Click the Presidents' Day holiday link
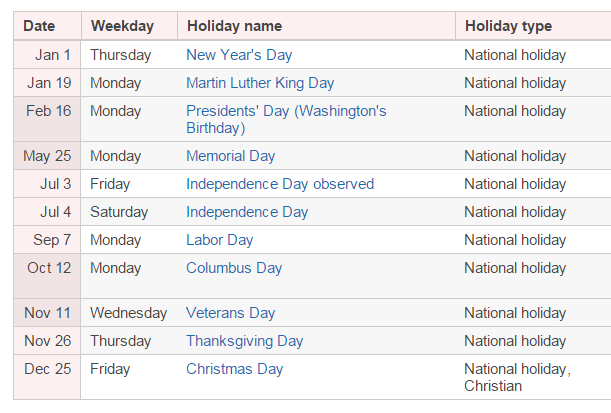This screenshot has width=611, height=413. 285,111
